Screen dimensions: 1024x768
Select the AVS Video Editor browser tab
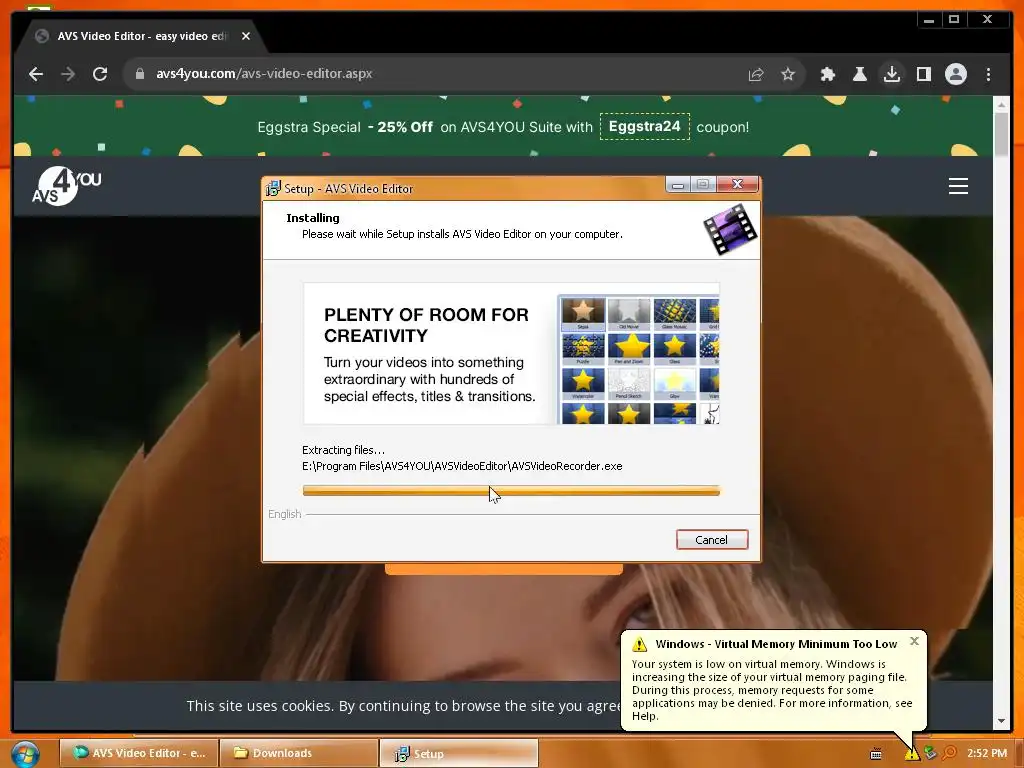pyautogui.click(x=140, y=36)
